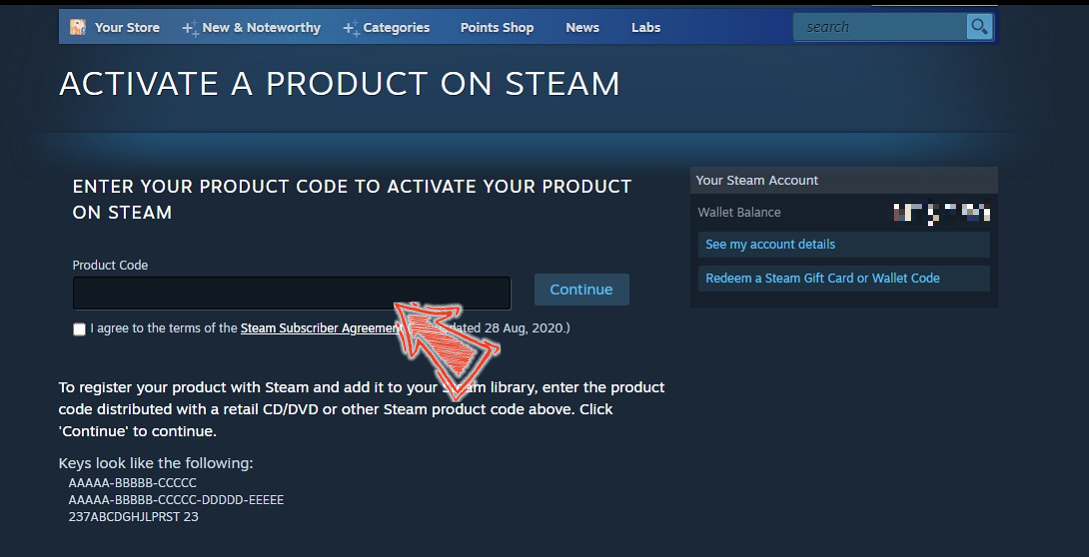Open the Labs section

(x=646, y=28)
